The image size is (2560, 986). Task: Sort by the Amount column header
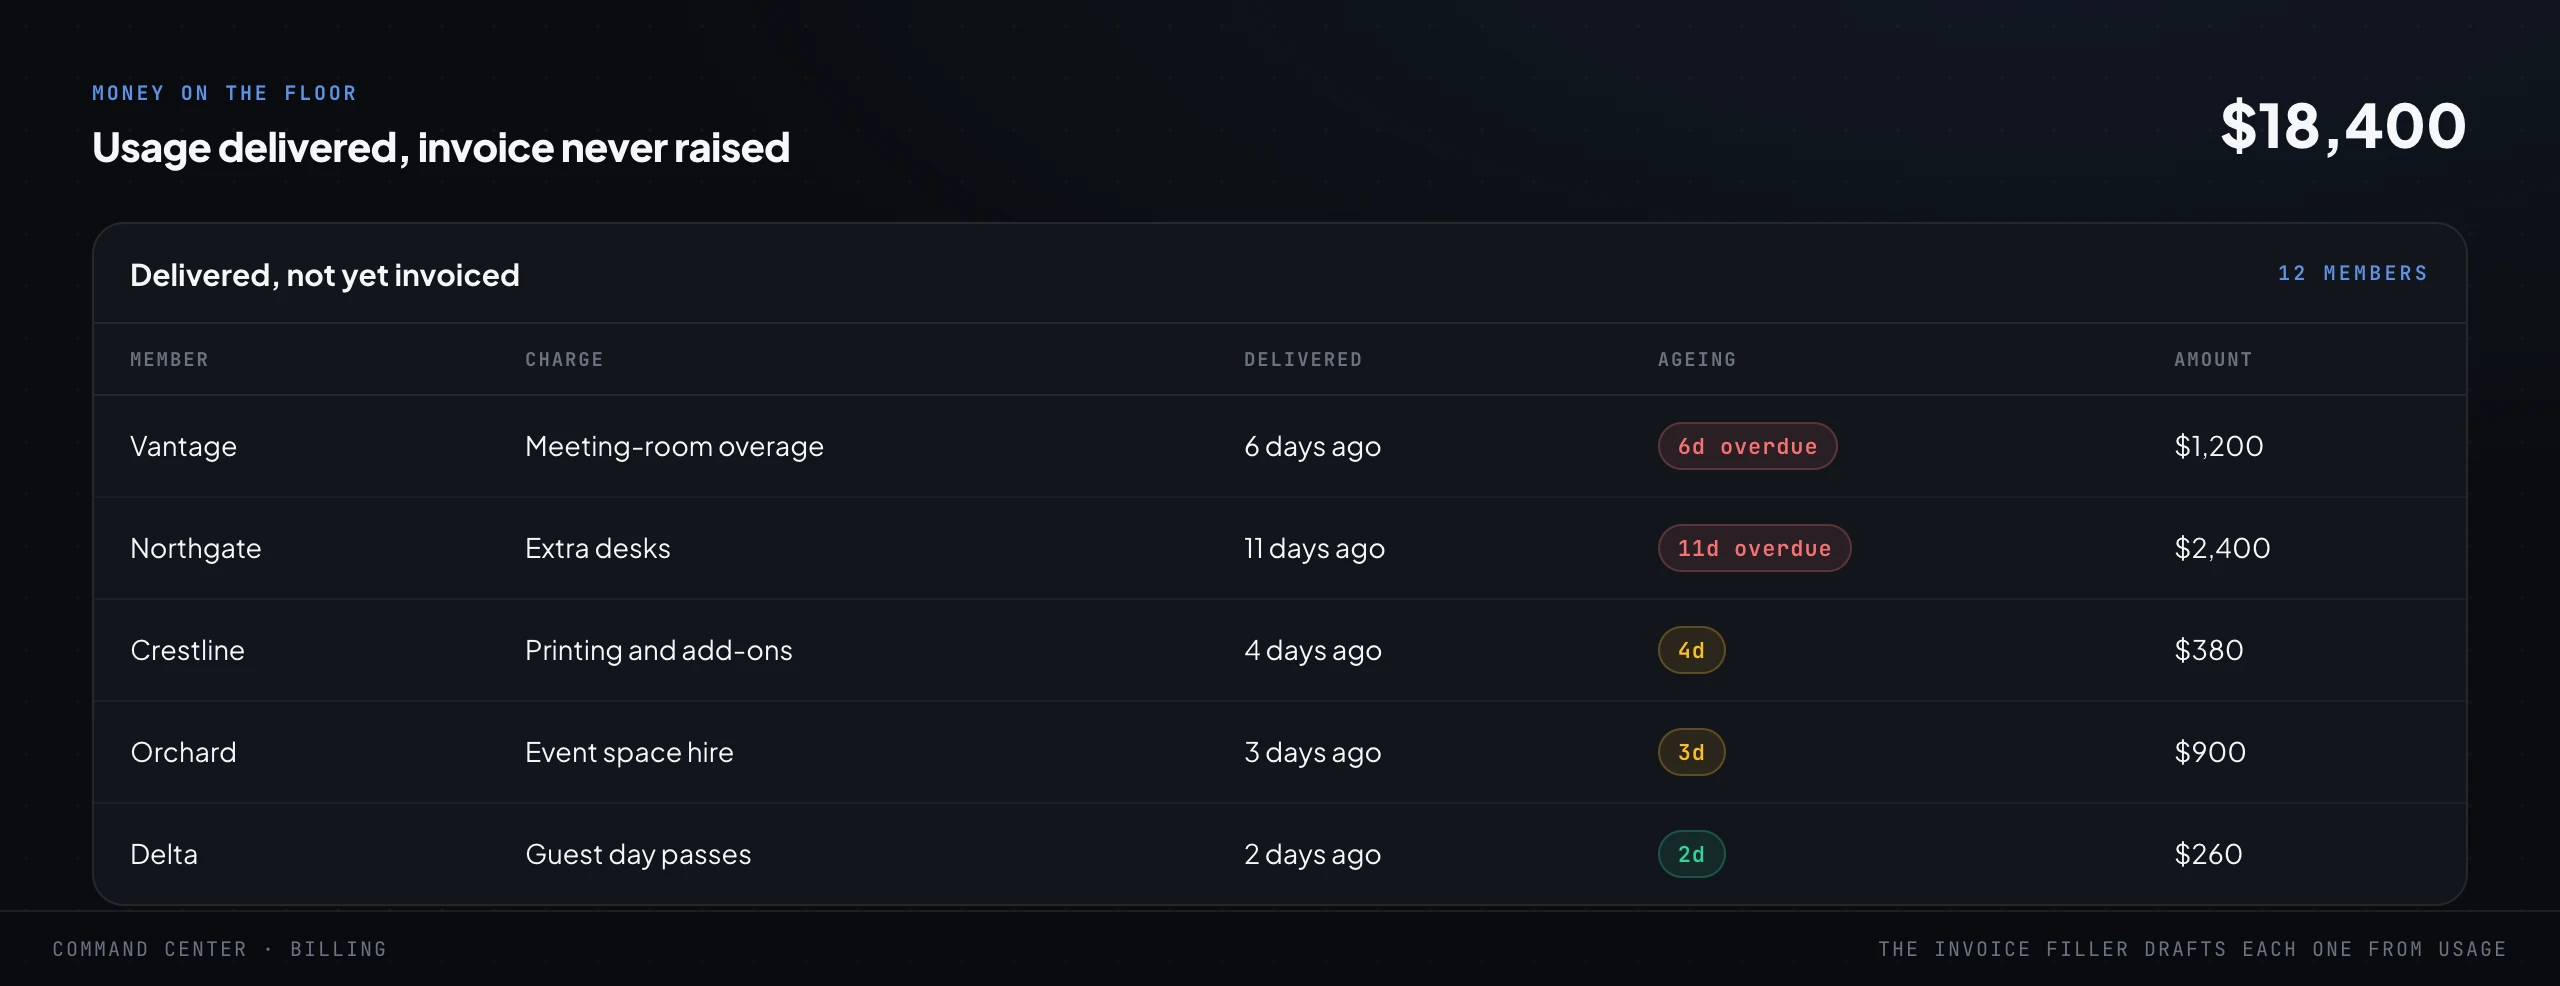coord(2213,359)
